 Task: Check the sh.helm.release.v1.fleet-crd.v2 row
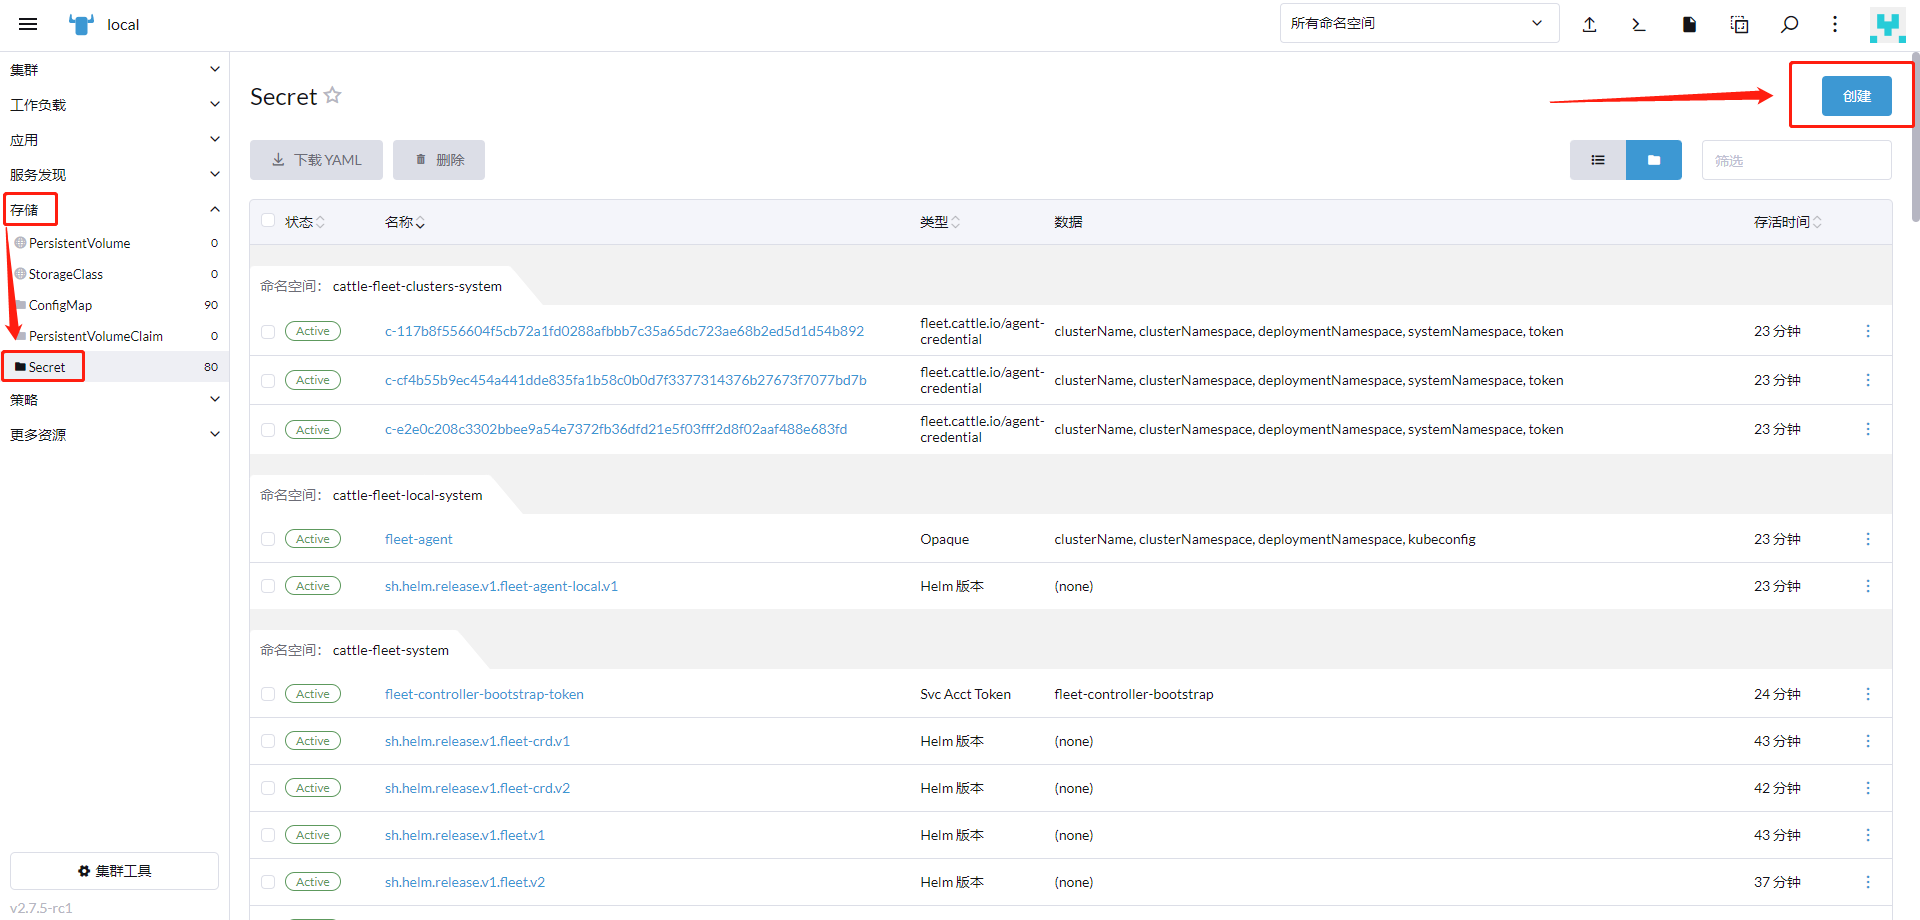(x=268, y=788)
